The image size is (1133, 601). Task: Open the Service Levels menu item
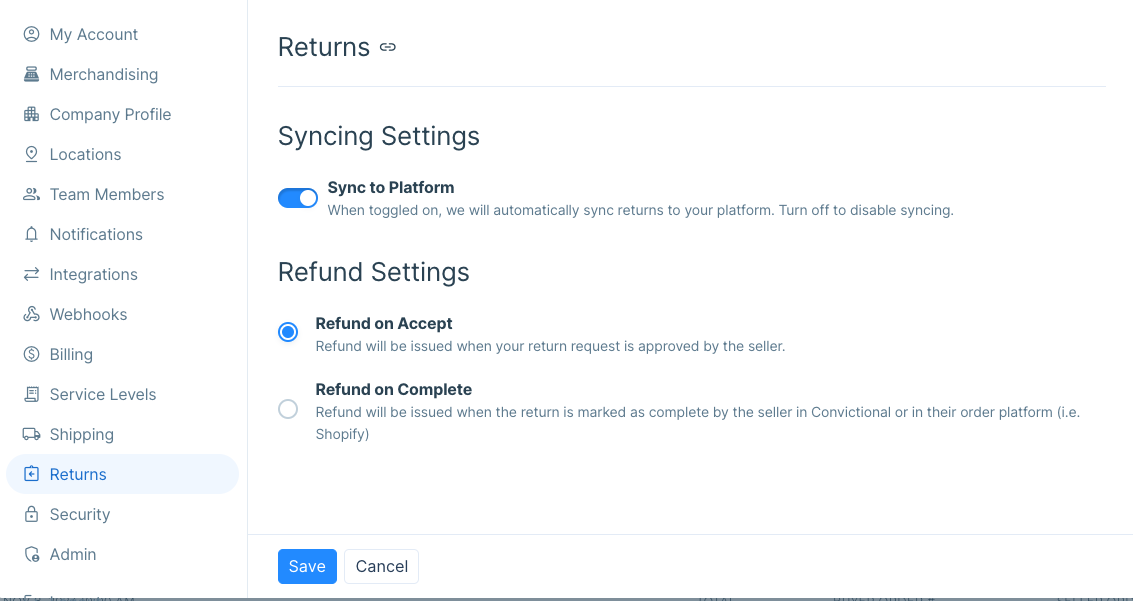(103, 394)
